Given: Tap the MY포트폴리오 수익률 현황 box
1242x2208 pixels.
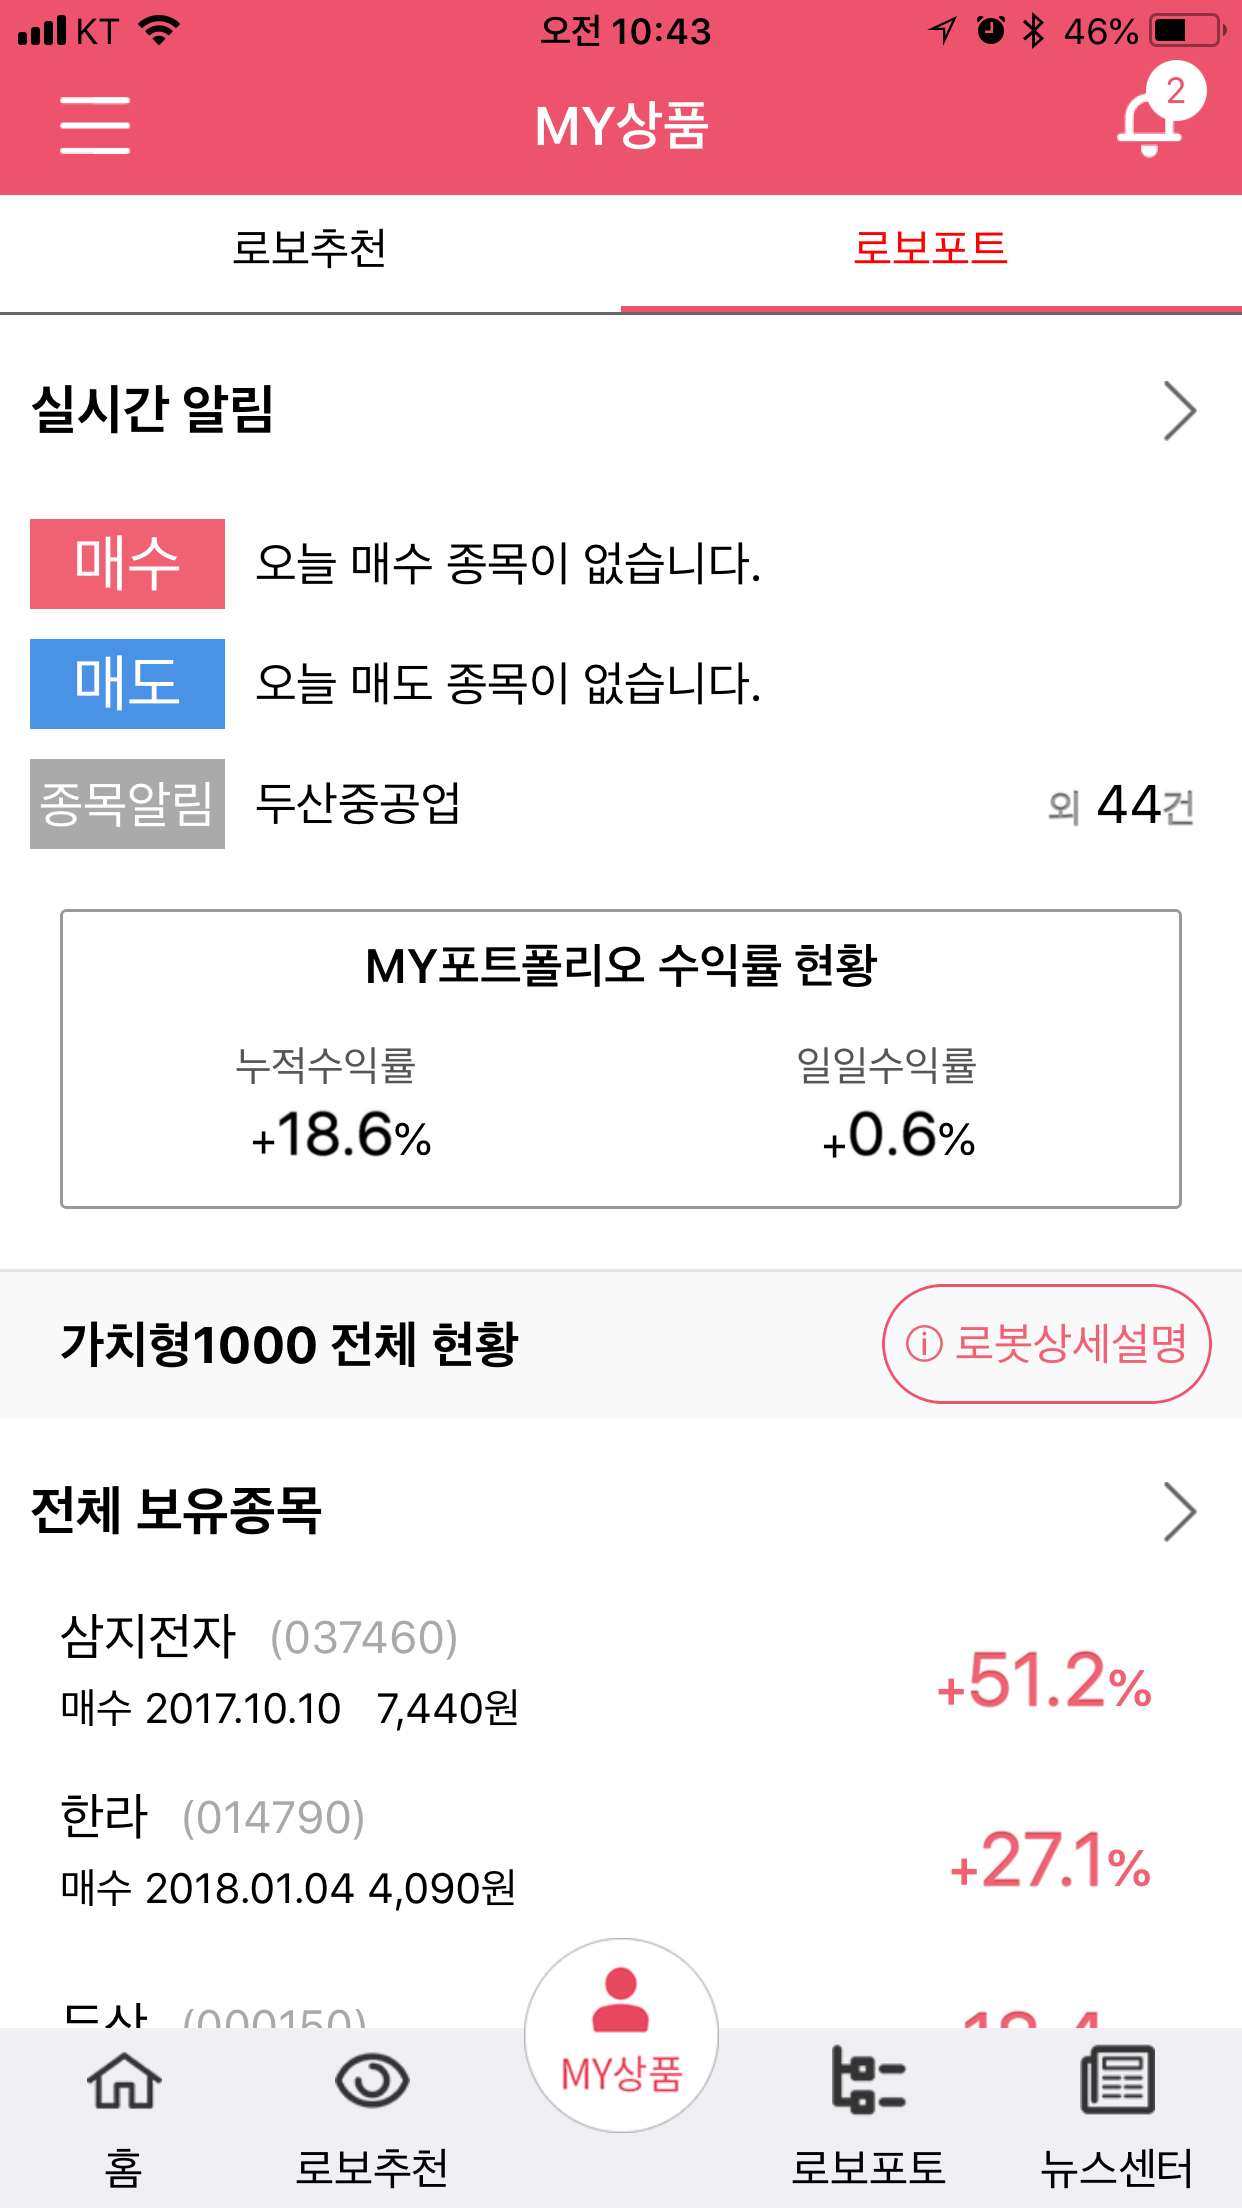Looking at the screenshot, I should [x=620, y=1058].
